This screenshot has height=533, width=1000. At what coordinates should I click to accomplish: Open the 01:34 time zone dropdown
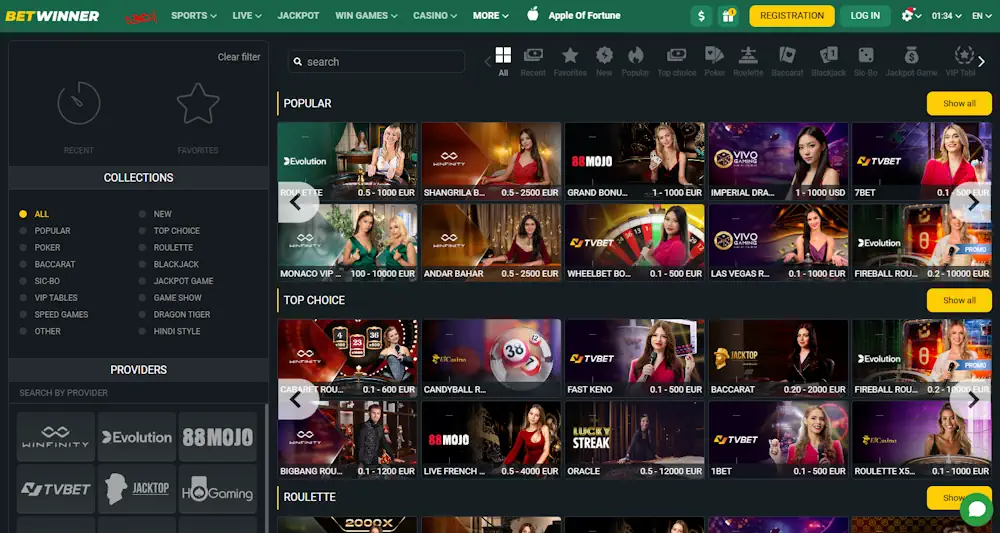coord(946,16)
